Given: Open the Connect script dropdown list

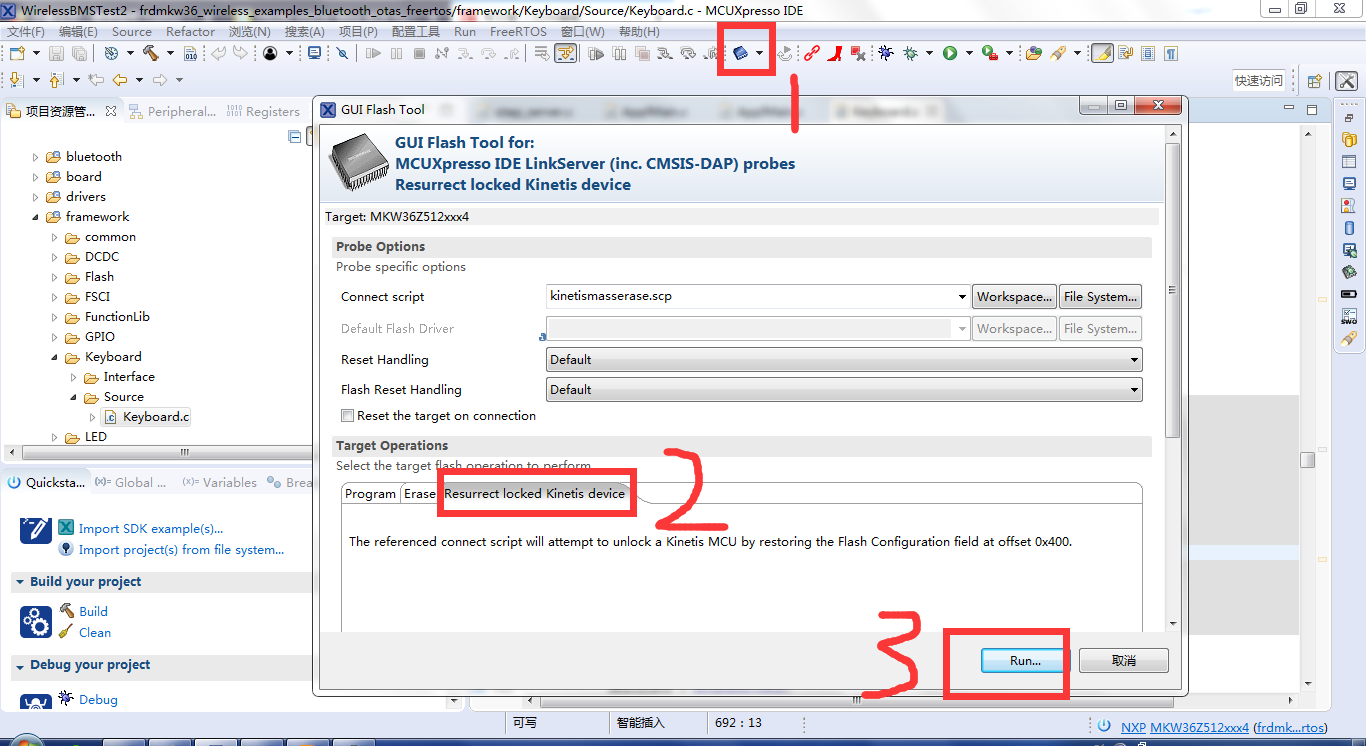Looking at the screenshot, I should pyautogui.click(x=961, y=296).
